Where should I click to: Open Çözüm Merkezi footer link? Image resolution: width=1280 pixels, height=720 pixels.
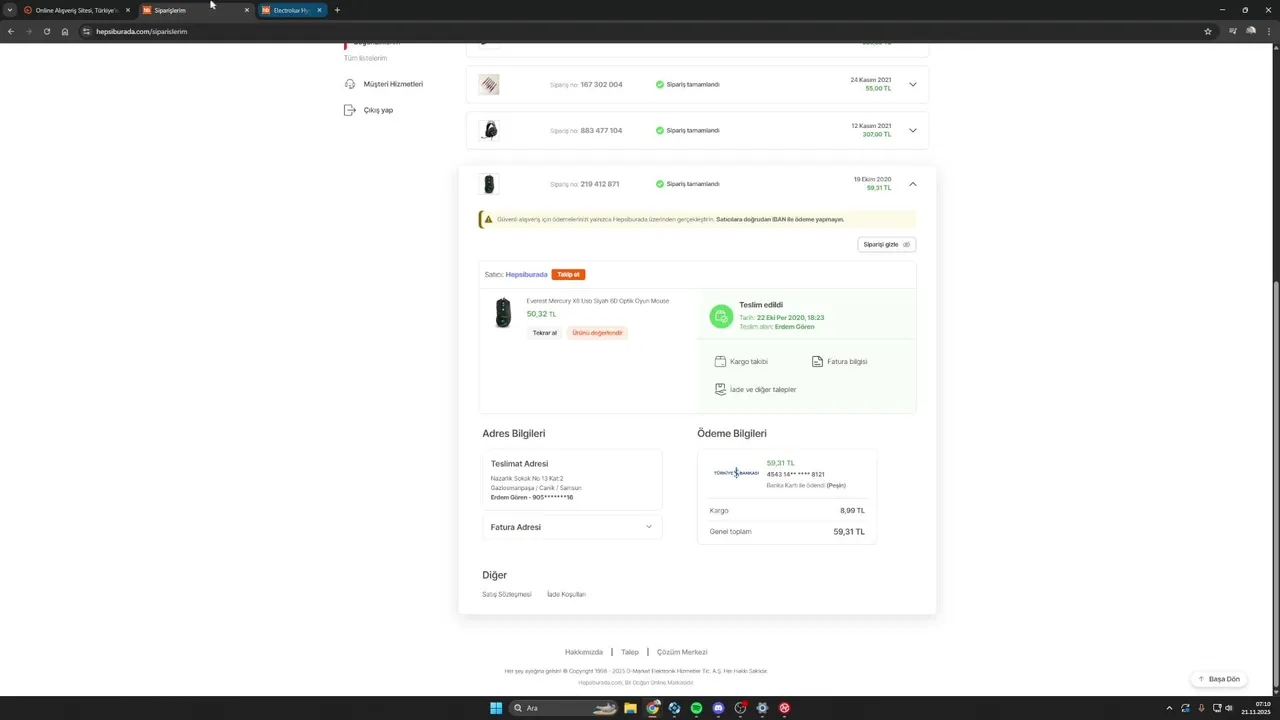click(x=682, y=652)
